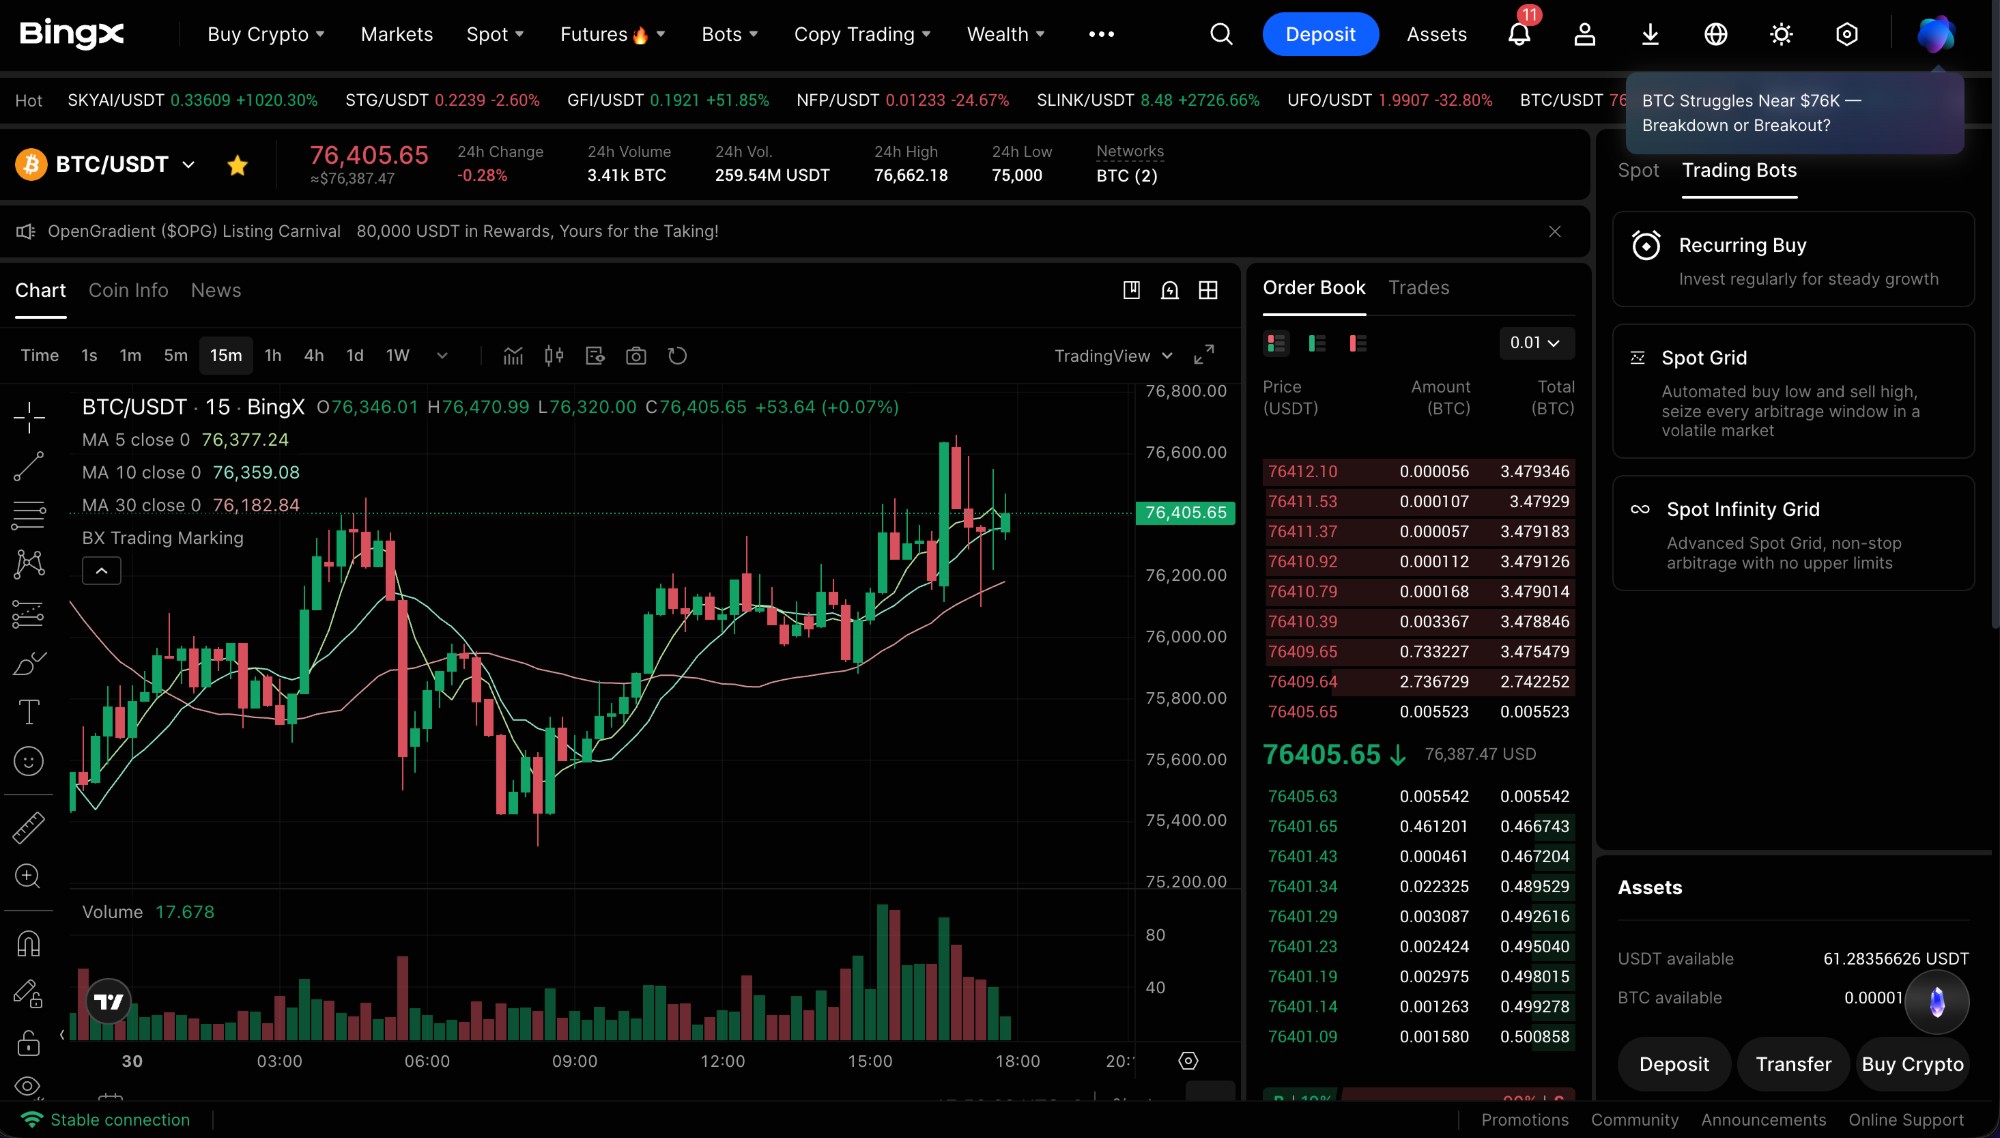Switch to Trades tab

tap(1418, 288)
